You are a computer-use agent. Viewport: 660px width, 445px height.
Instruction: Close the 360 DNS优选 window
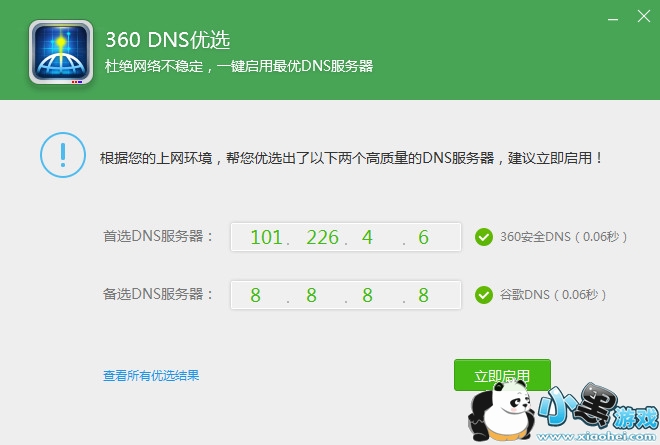click(x=644, y=16)
